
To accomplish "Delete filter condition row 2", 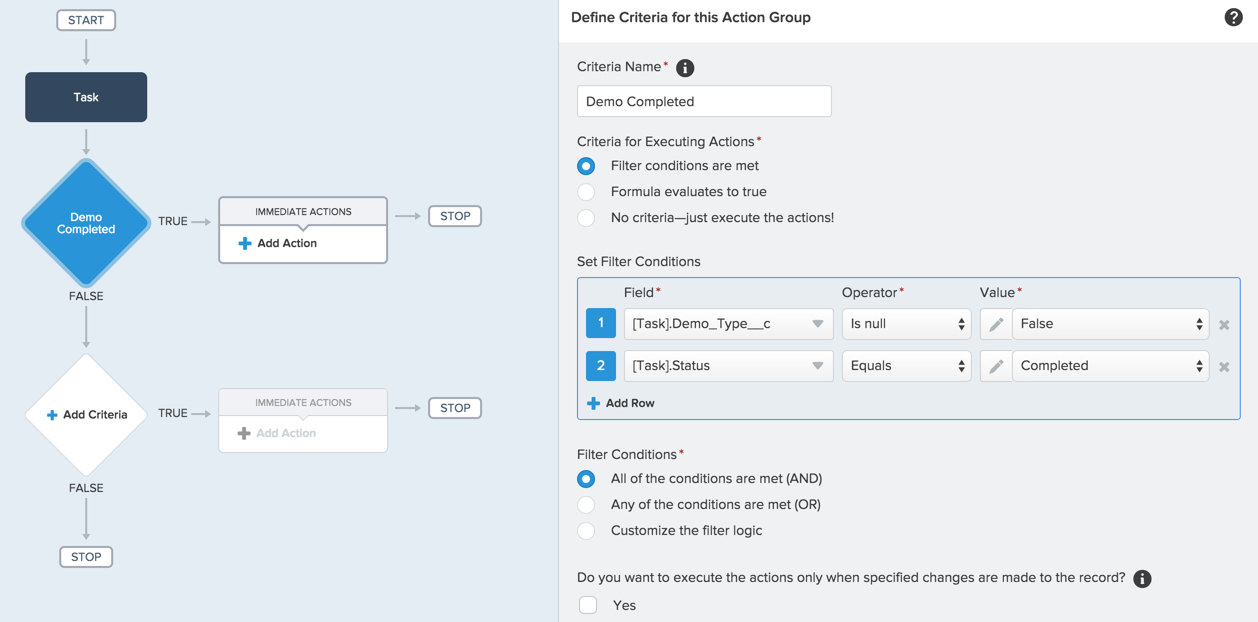I will point(1224,367).
